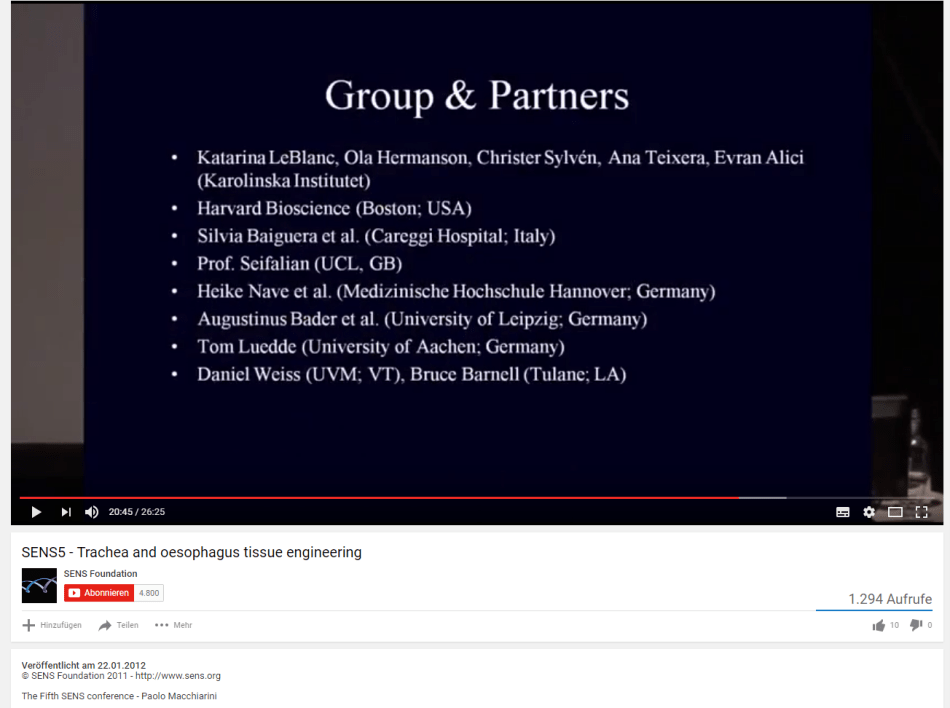Add the video to playlist via Hinzufügen
Image resolution: width=950 pixels, height=708 pixels.
pos(52,625)
